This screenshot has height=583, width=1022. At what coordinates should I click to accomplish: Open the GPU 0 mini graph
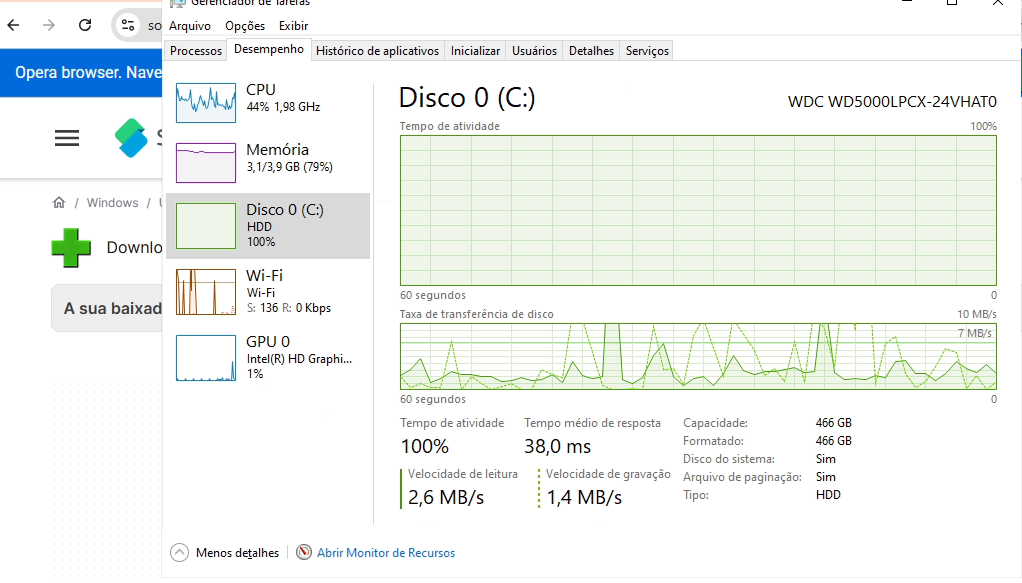pos(206,357)
